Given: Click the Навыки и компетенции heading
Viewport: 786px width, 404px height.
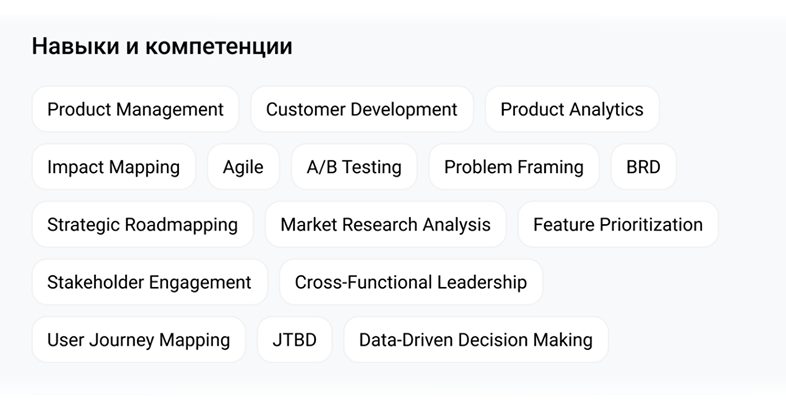Looking at the screenshot, I should coord(162,46).
